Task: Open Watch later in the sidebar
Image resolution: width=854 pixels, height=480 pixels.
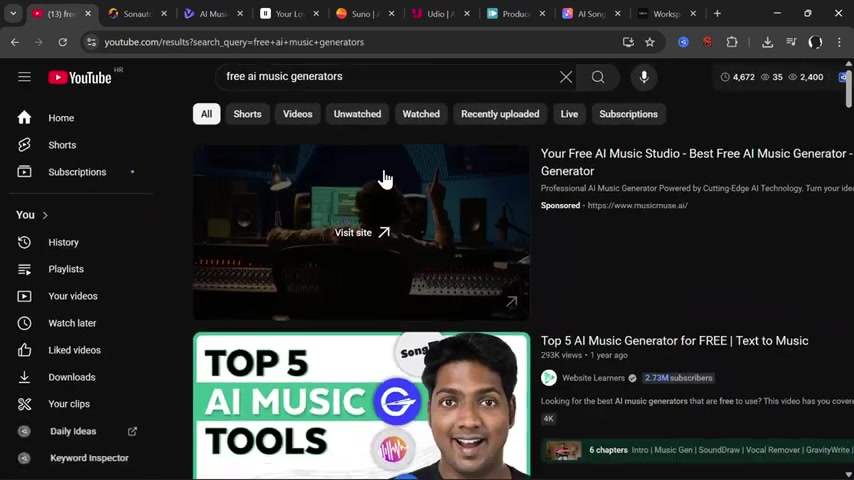Action: tap(72, 323)
